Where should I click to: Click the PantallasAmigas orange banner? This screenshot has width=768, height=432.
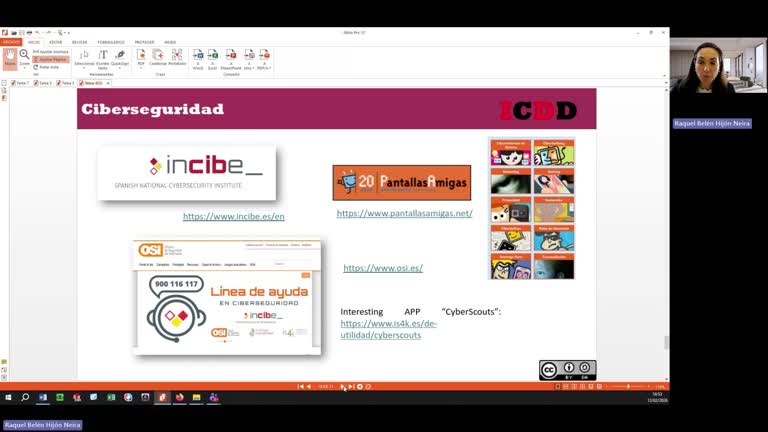402,183
